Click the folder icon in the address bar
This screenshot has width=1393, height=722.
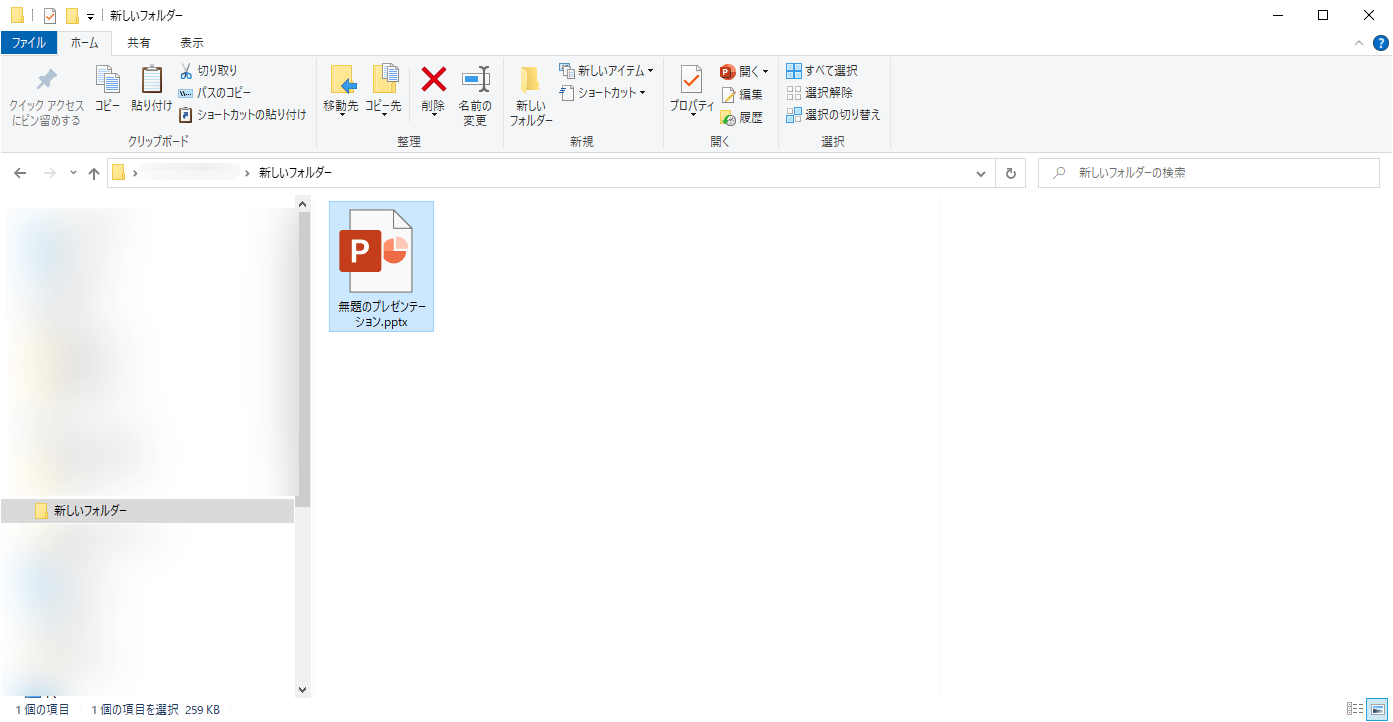pyautogui.click(x=119, y=173)
